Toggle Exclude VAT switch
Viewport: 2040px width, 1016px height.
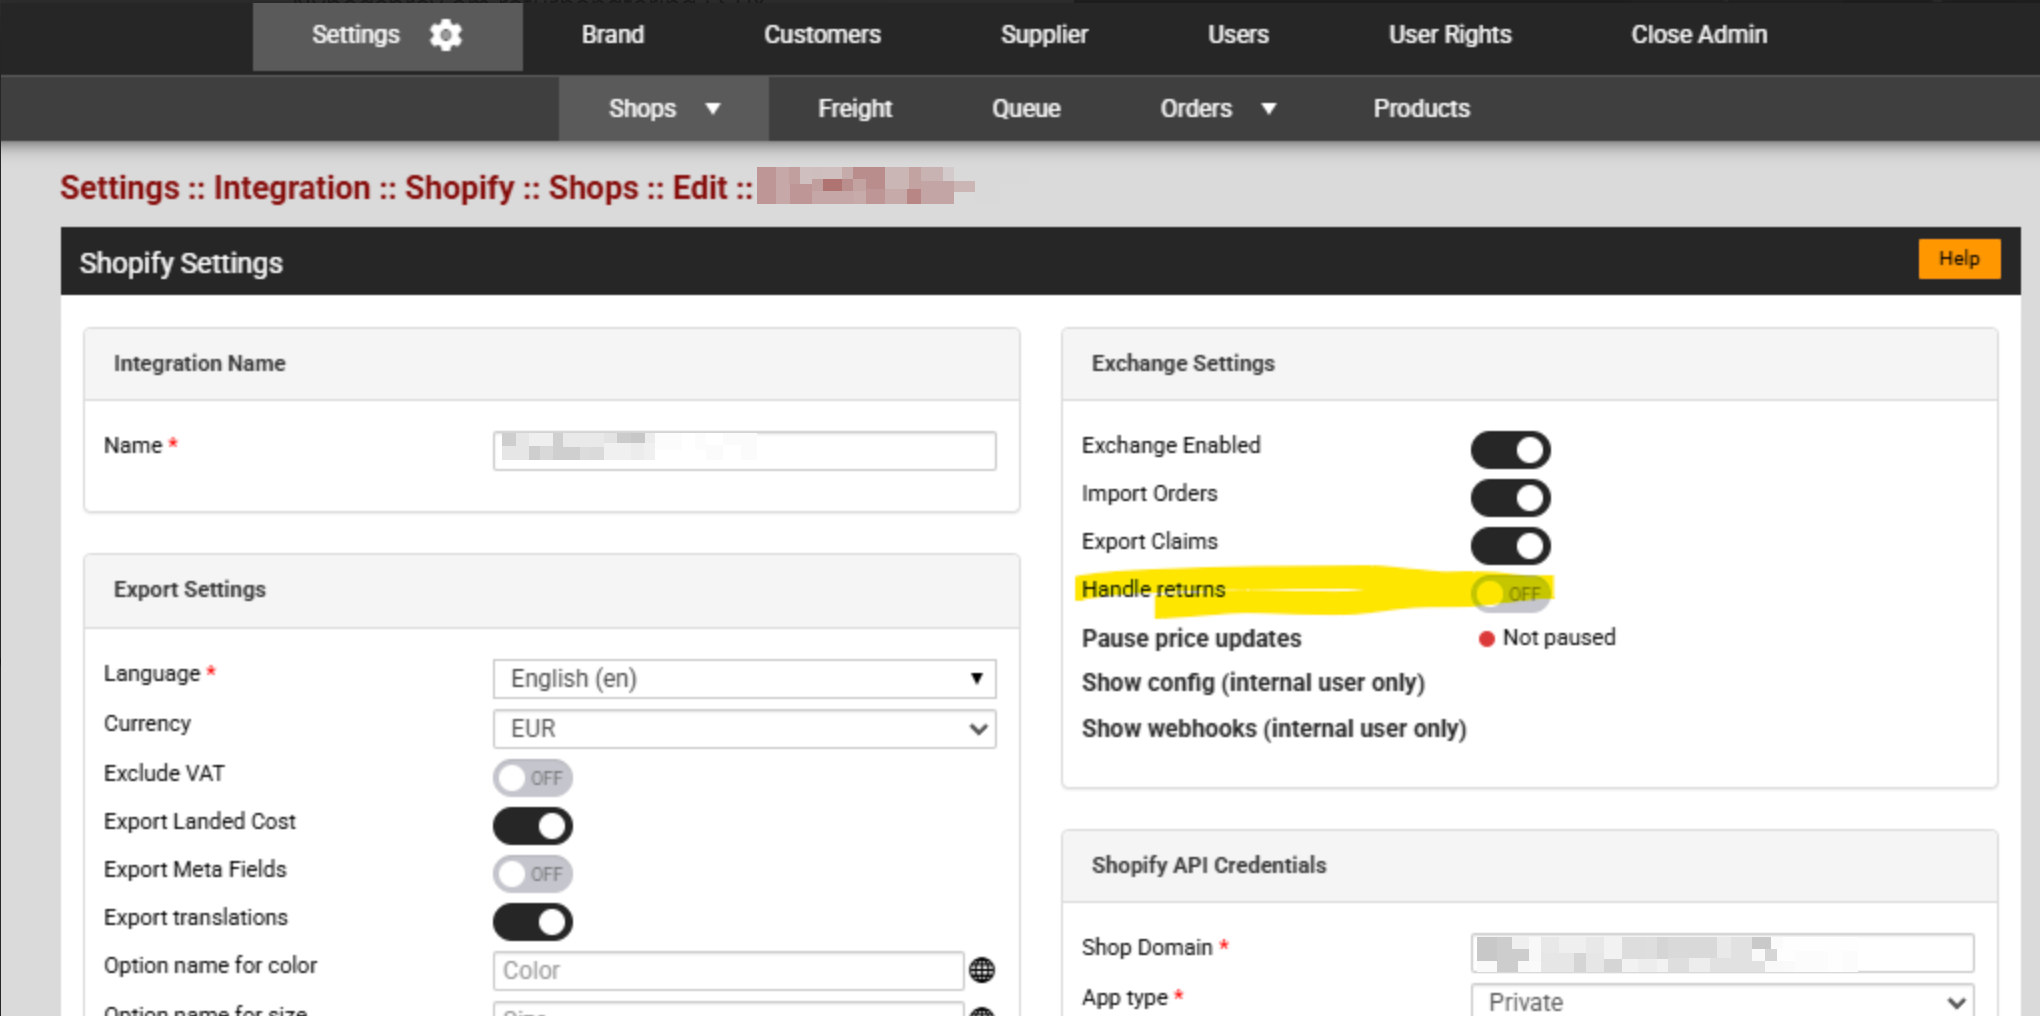click(x=532, y=778)
